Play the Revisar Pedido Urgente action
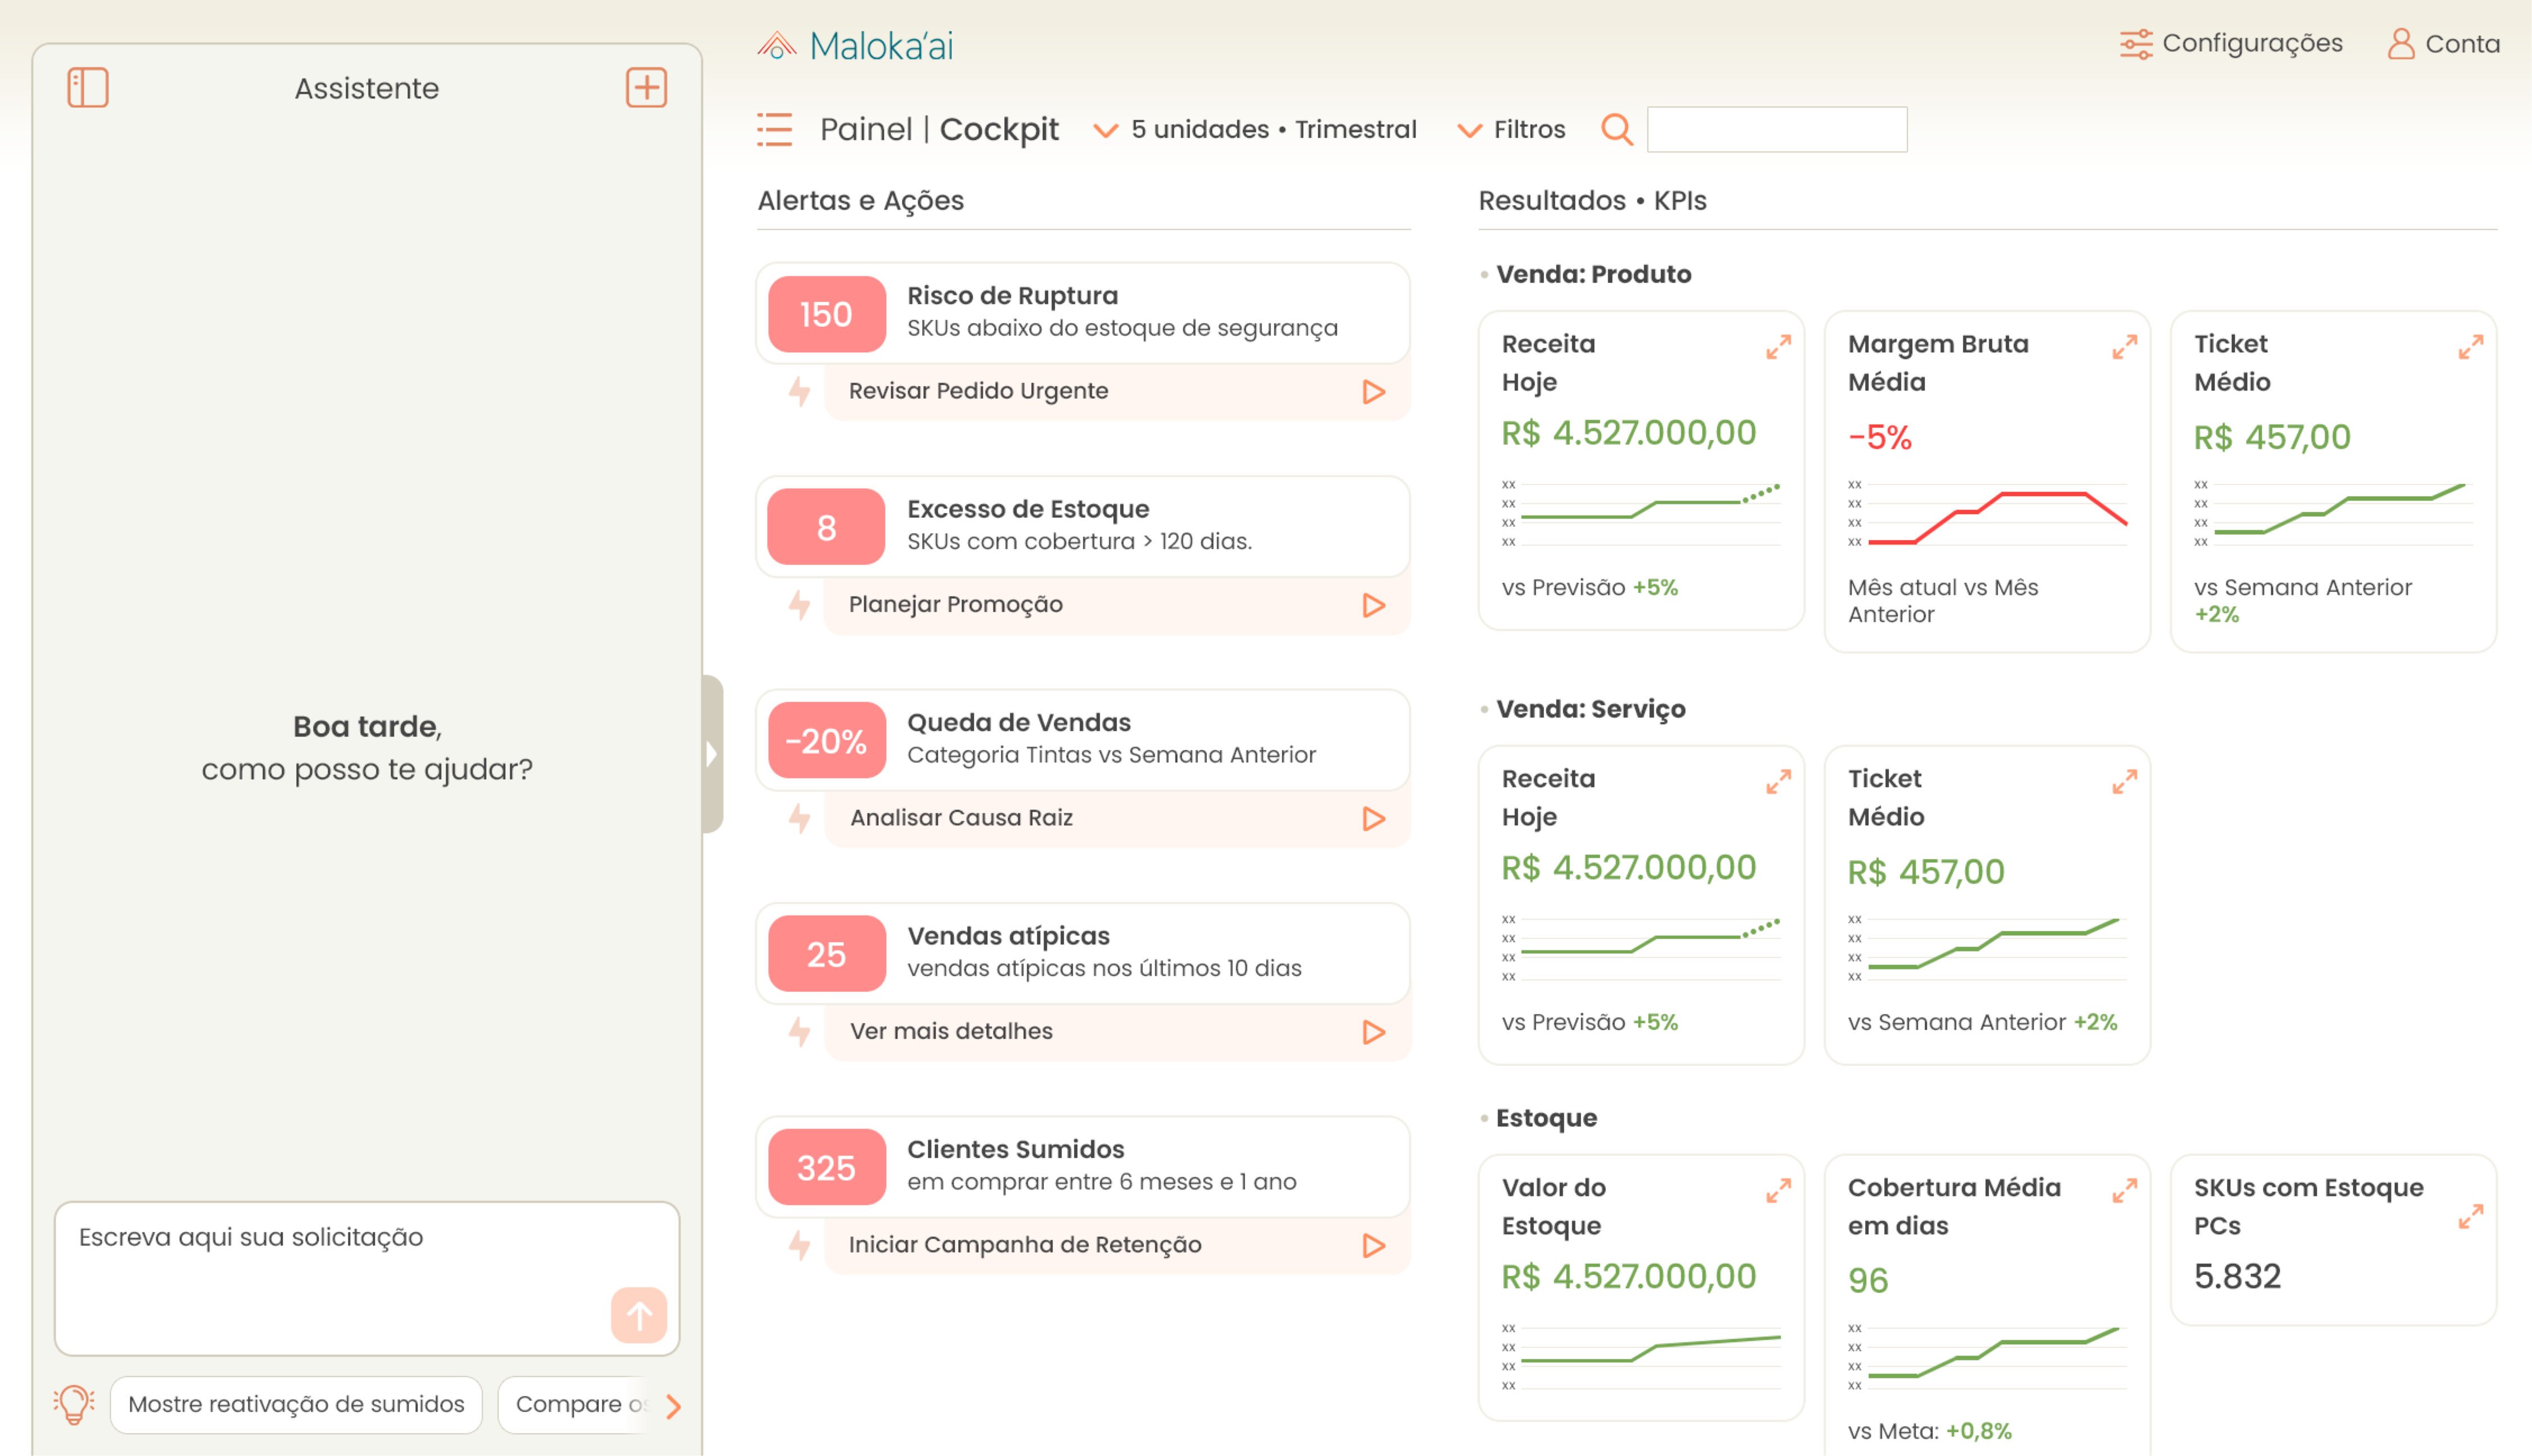 (1373, 392)
